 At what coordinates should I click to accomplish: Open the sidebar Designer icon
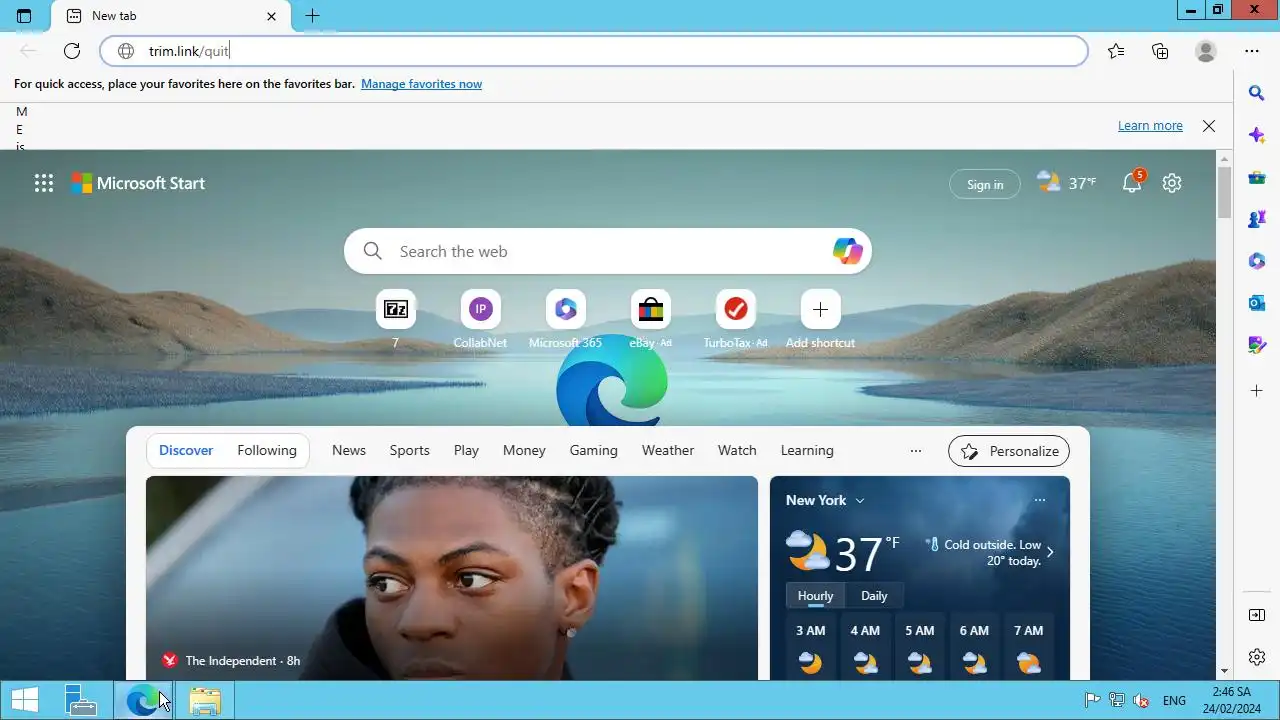1257,345
